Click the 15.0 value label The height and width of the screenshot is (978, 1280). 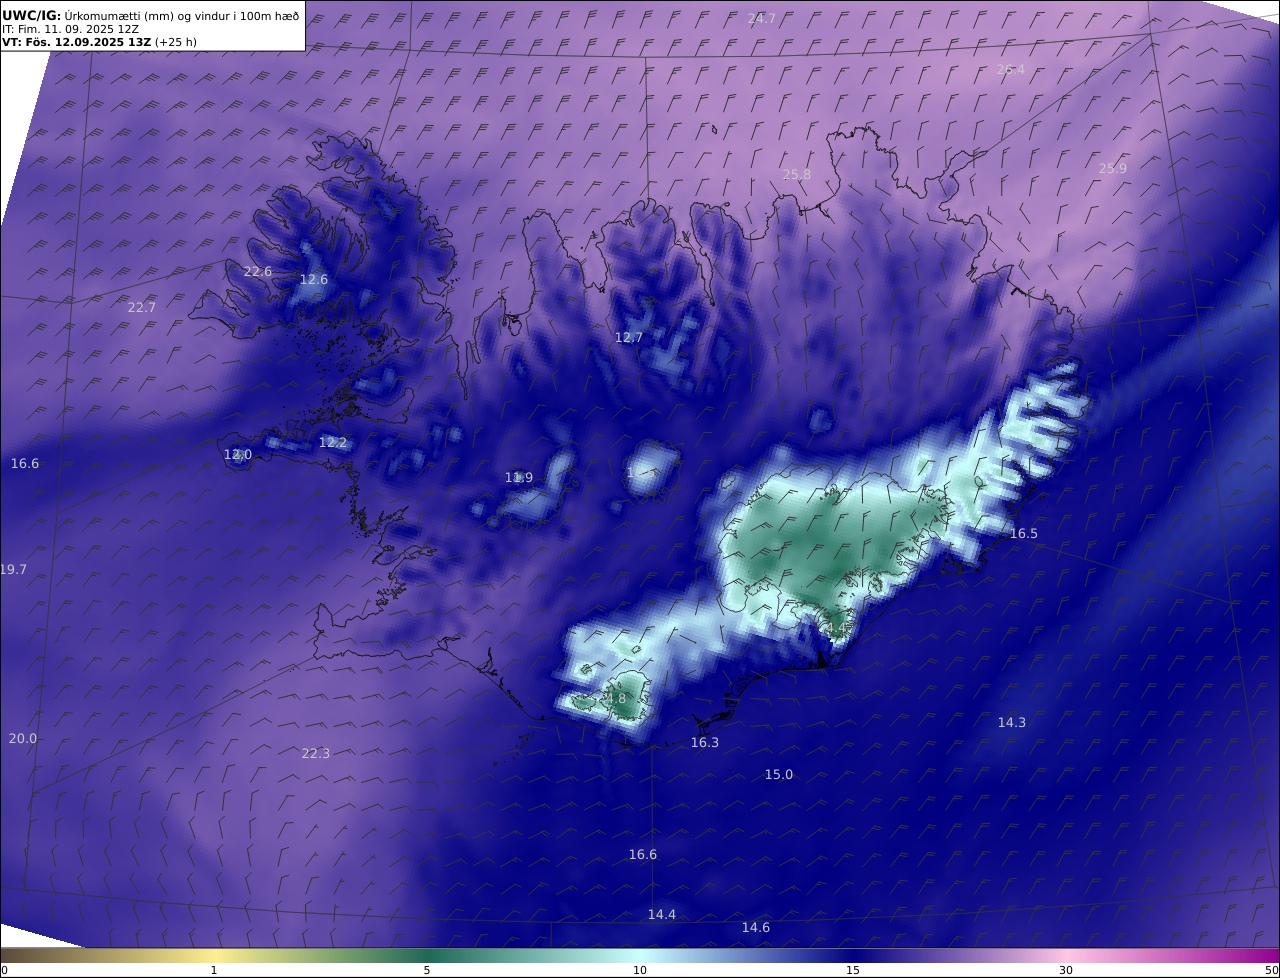click(778, 774)
